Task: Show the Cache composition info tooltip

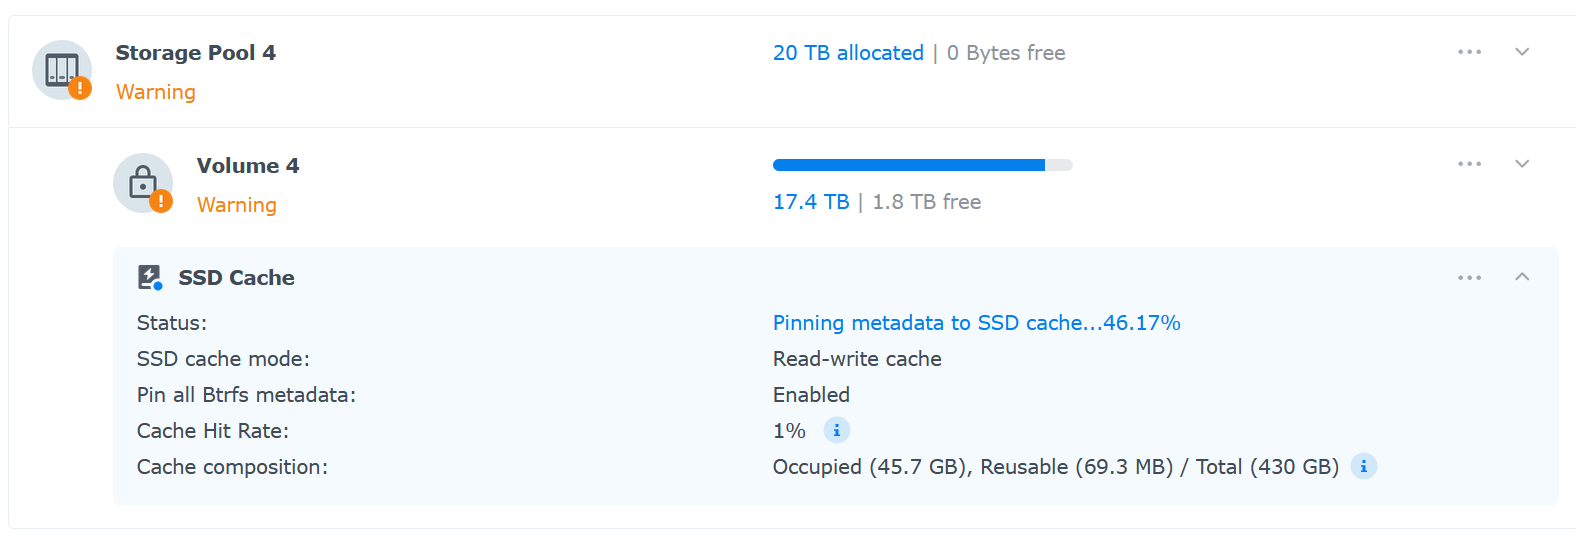Action: (x=1363, y=466)
